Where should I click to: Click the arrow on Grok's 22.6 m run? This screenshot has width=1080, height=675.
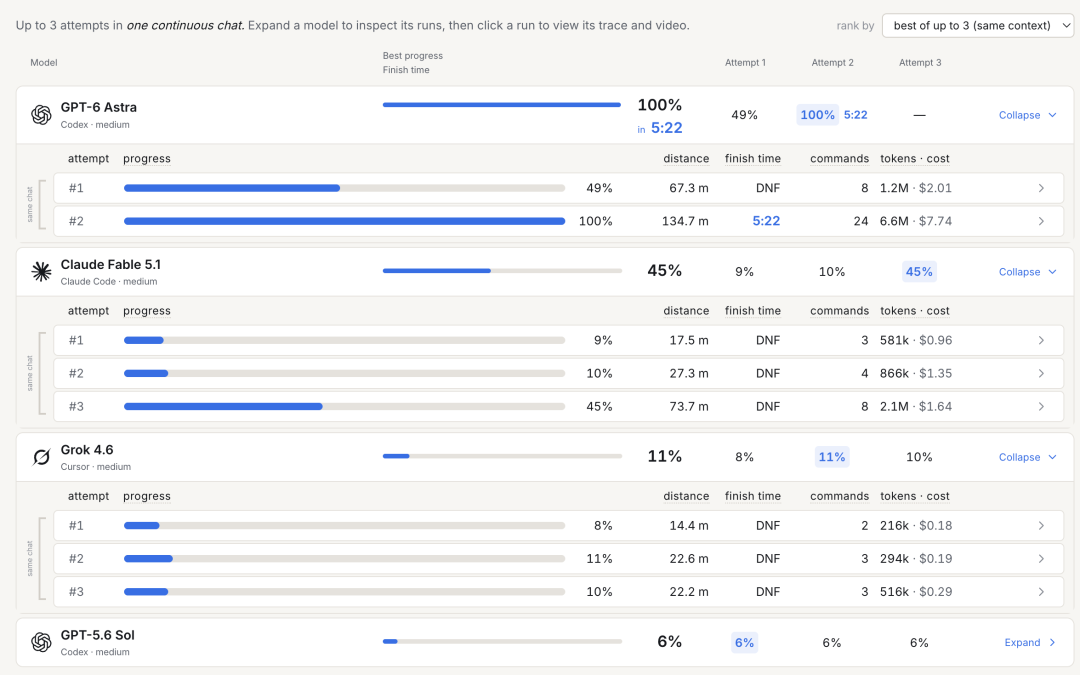pos(1041,559)
